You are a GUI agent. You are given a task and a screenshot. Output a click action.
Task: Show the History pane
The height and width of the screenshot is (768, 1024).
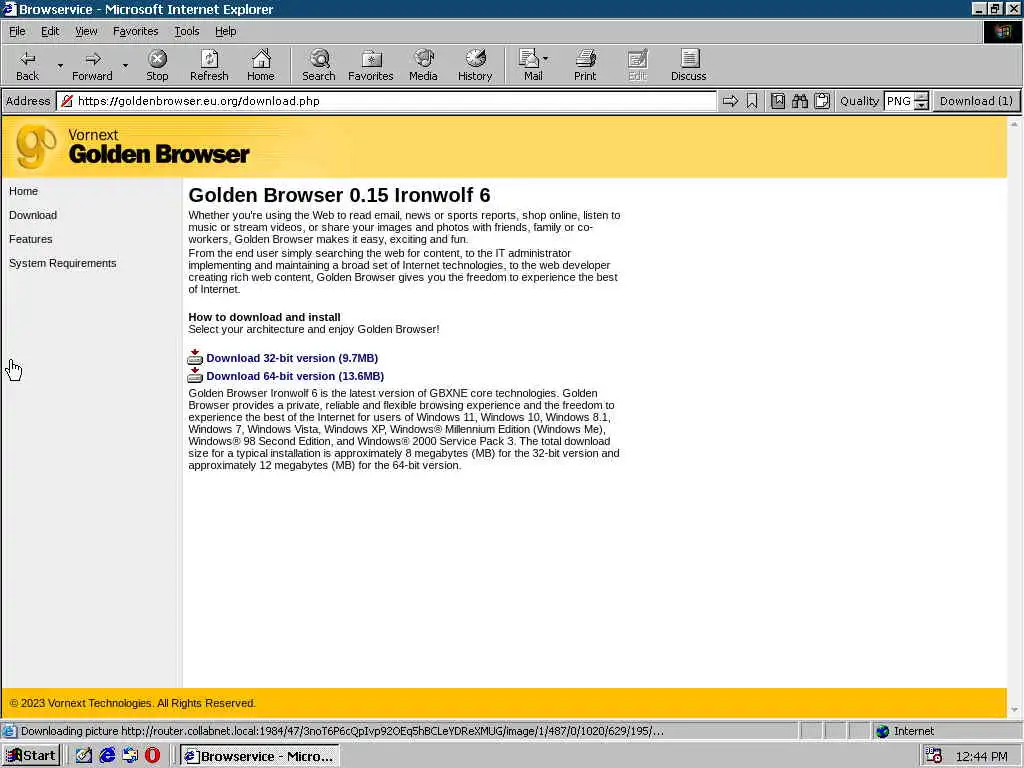click(475, 65)
